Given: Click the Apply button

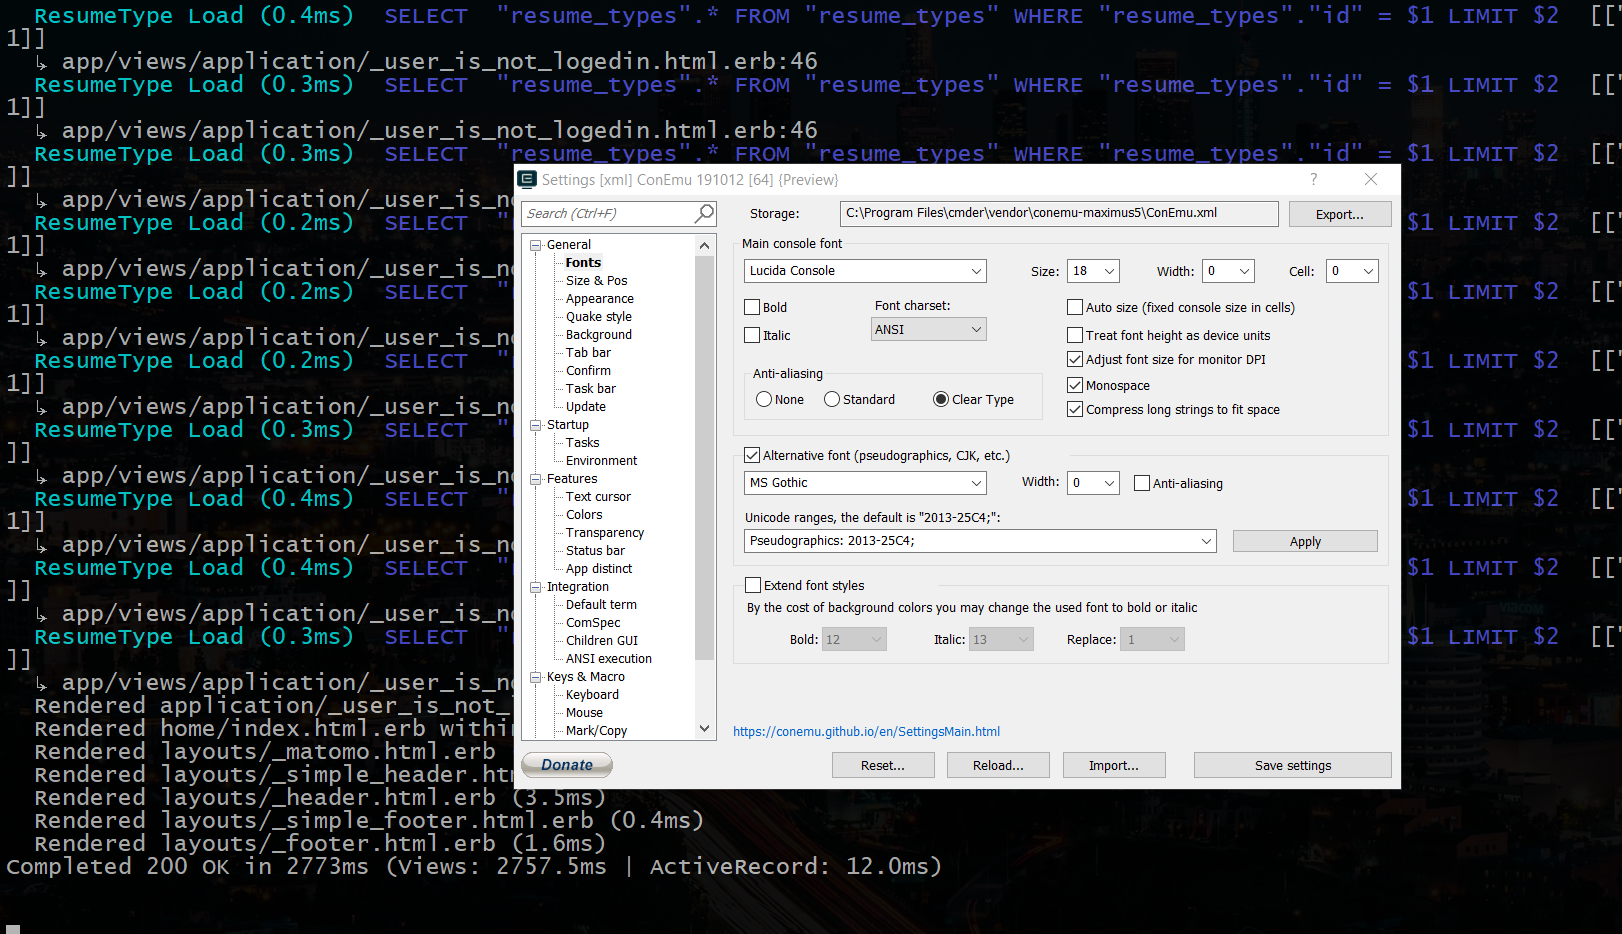Looking at the screenshot, I should tap(1305, 541).
